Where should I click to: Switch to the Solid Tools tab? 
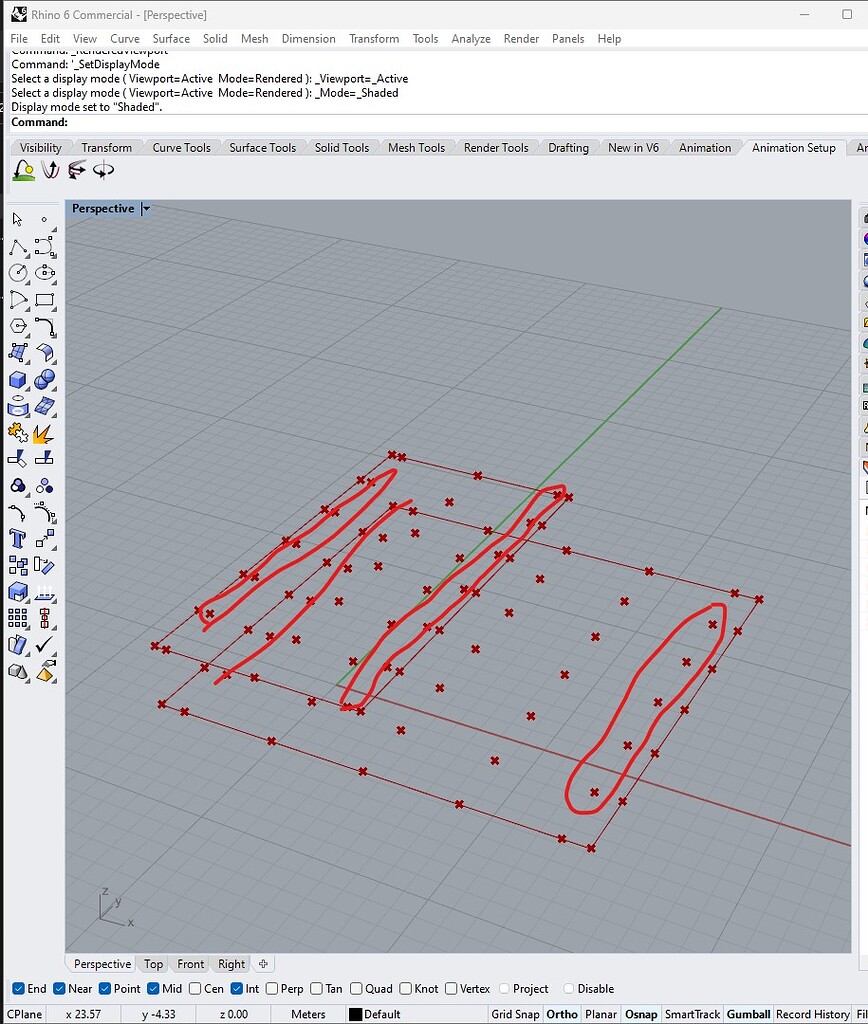pos(342,147)
